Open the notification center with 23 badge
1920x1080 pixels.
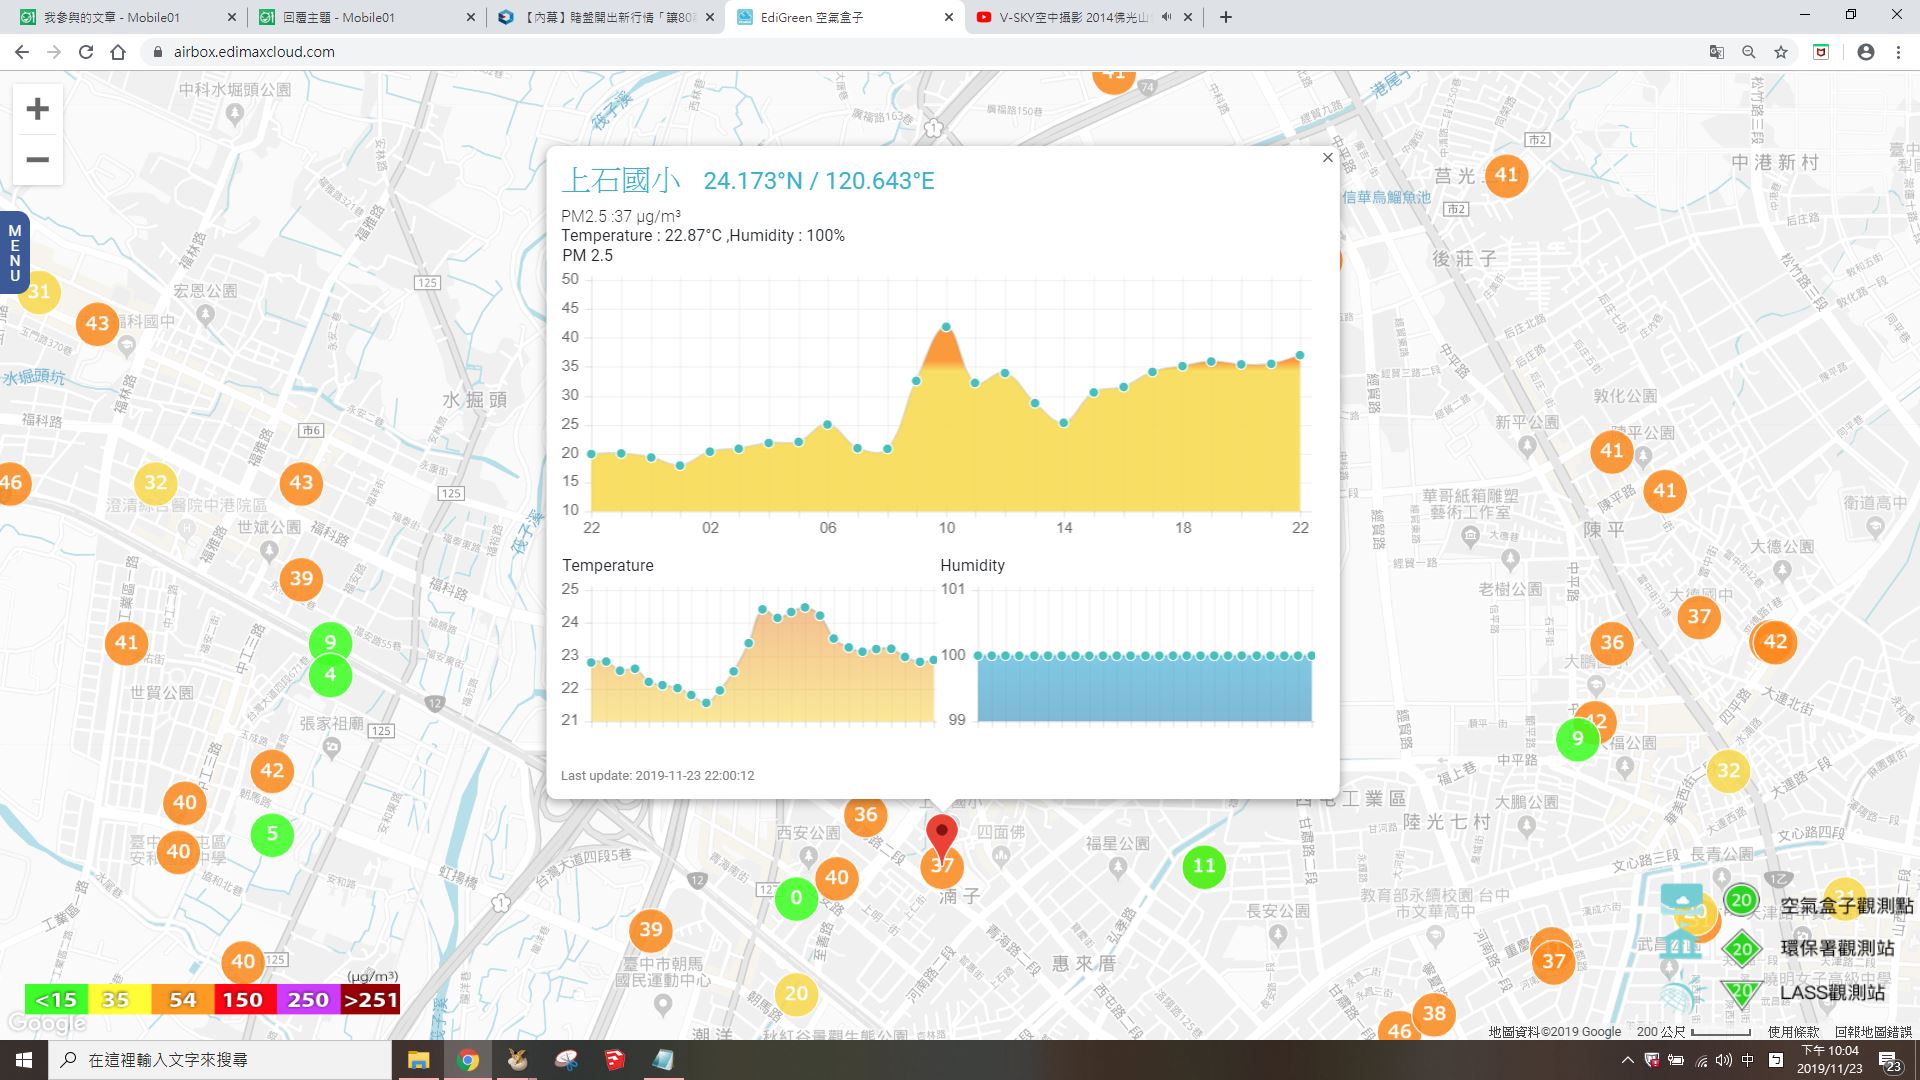click(x=1889, y=1060)
